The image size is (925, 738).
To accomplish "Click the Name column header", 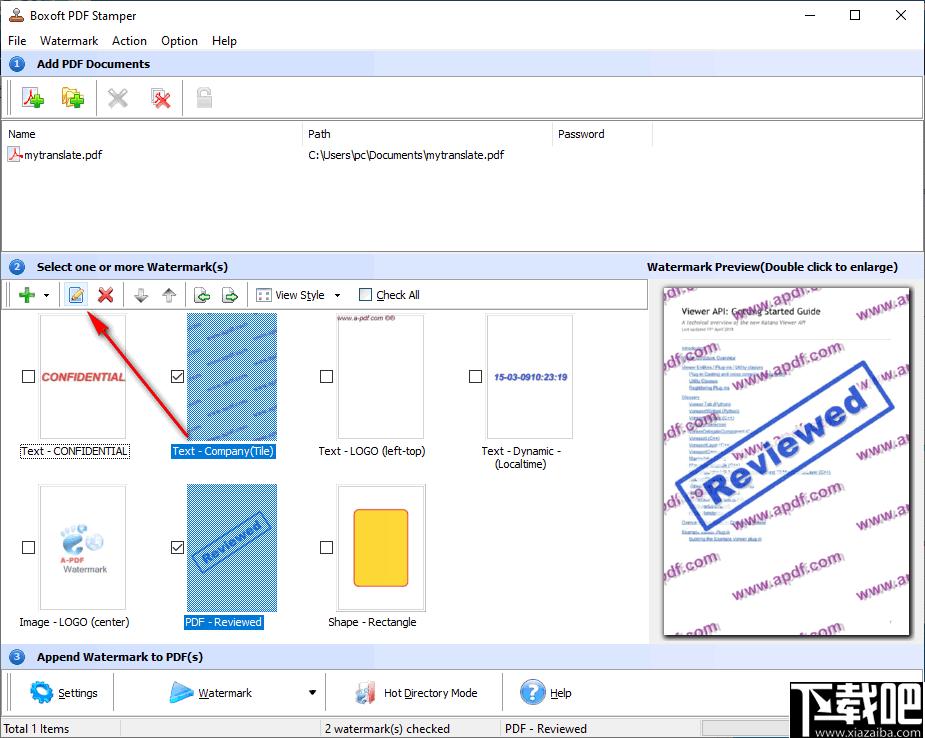I will (22, 134).
